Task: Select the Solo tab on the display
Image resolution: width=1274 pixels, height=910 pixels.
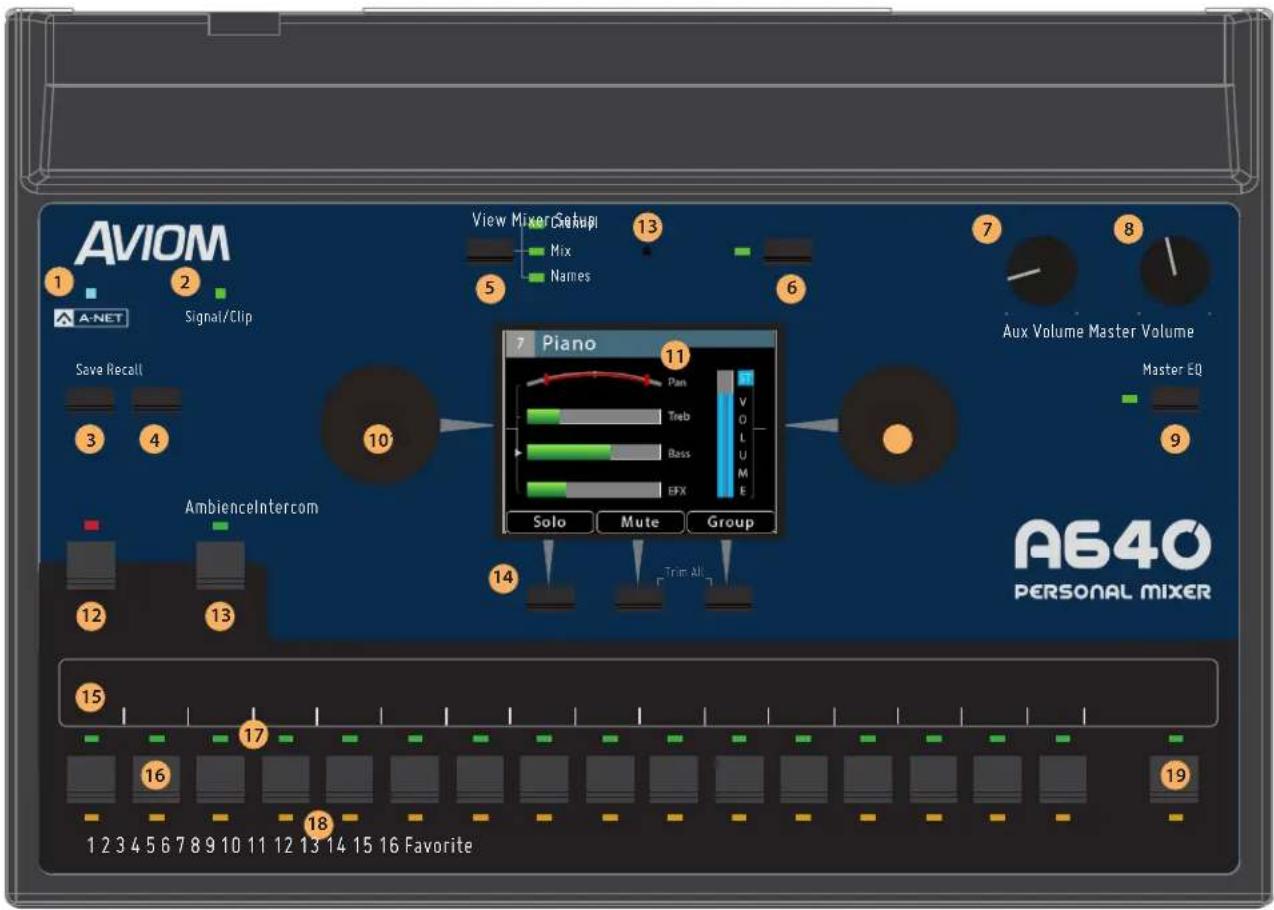Action: (x=549, y=522)
